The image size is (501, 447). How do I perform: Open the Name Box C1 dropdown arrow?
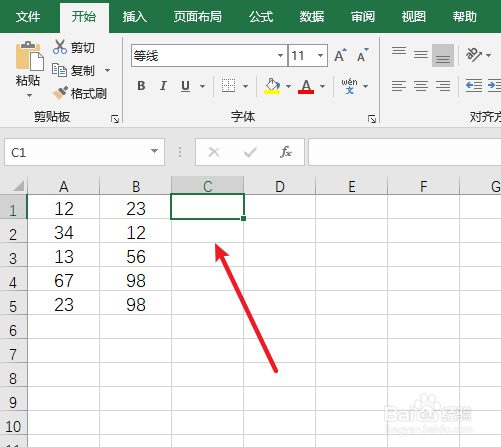(x=154, y=151)
